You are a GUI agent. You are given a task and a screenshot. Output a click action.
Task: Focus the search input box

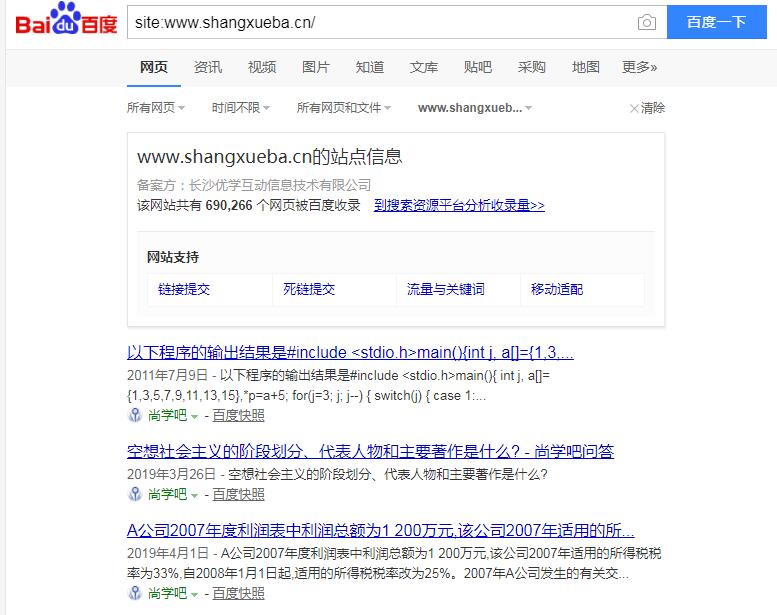point(380,22)
